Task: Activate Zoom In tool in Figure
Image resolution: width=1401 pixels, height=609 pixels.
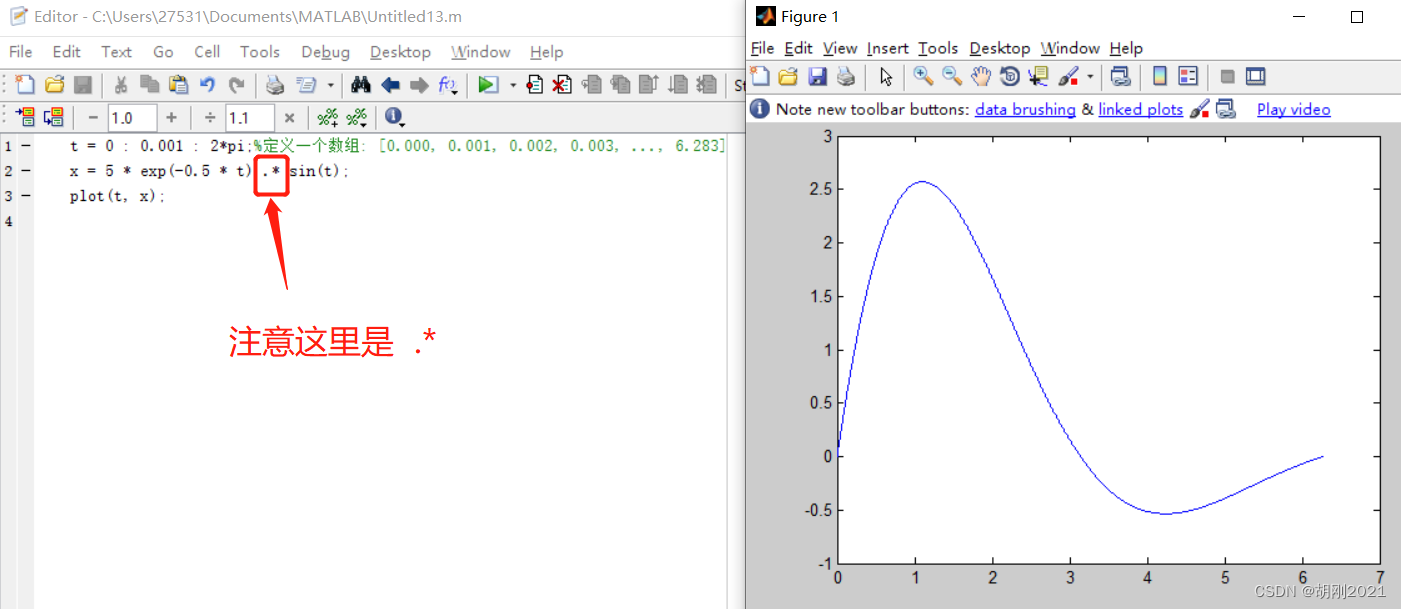Action: pyautogui.click(x=923, y=76)
